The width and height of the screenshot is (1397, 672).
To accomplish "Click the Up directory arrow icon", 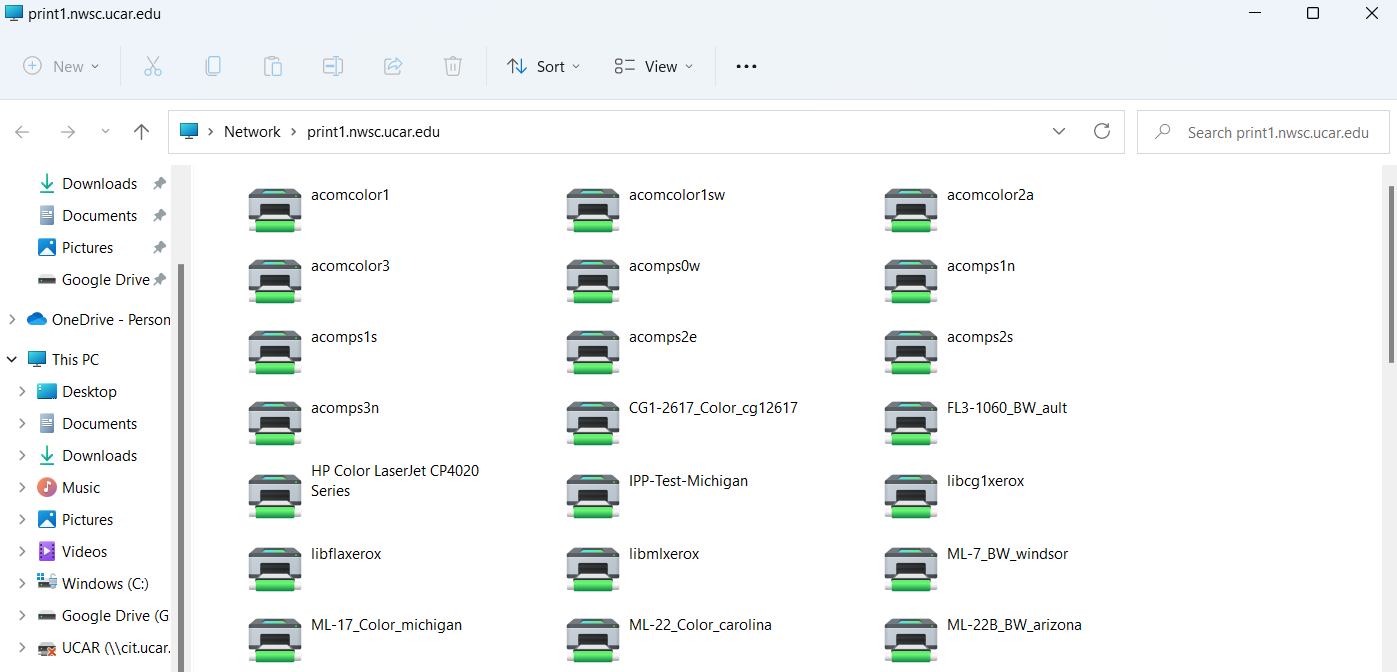I will click(x=142, y=132).
